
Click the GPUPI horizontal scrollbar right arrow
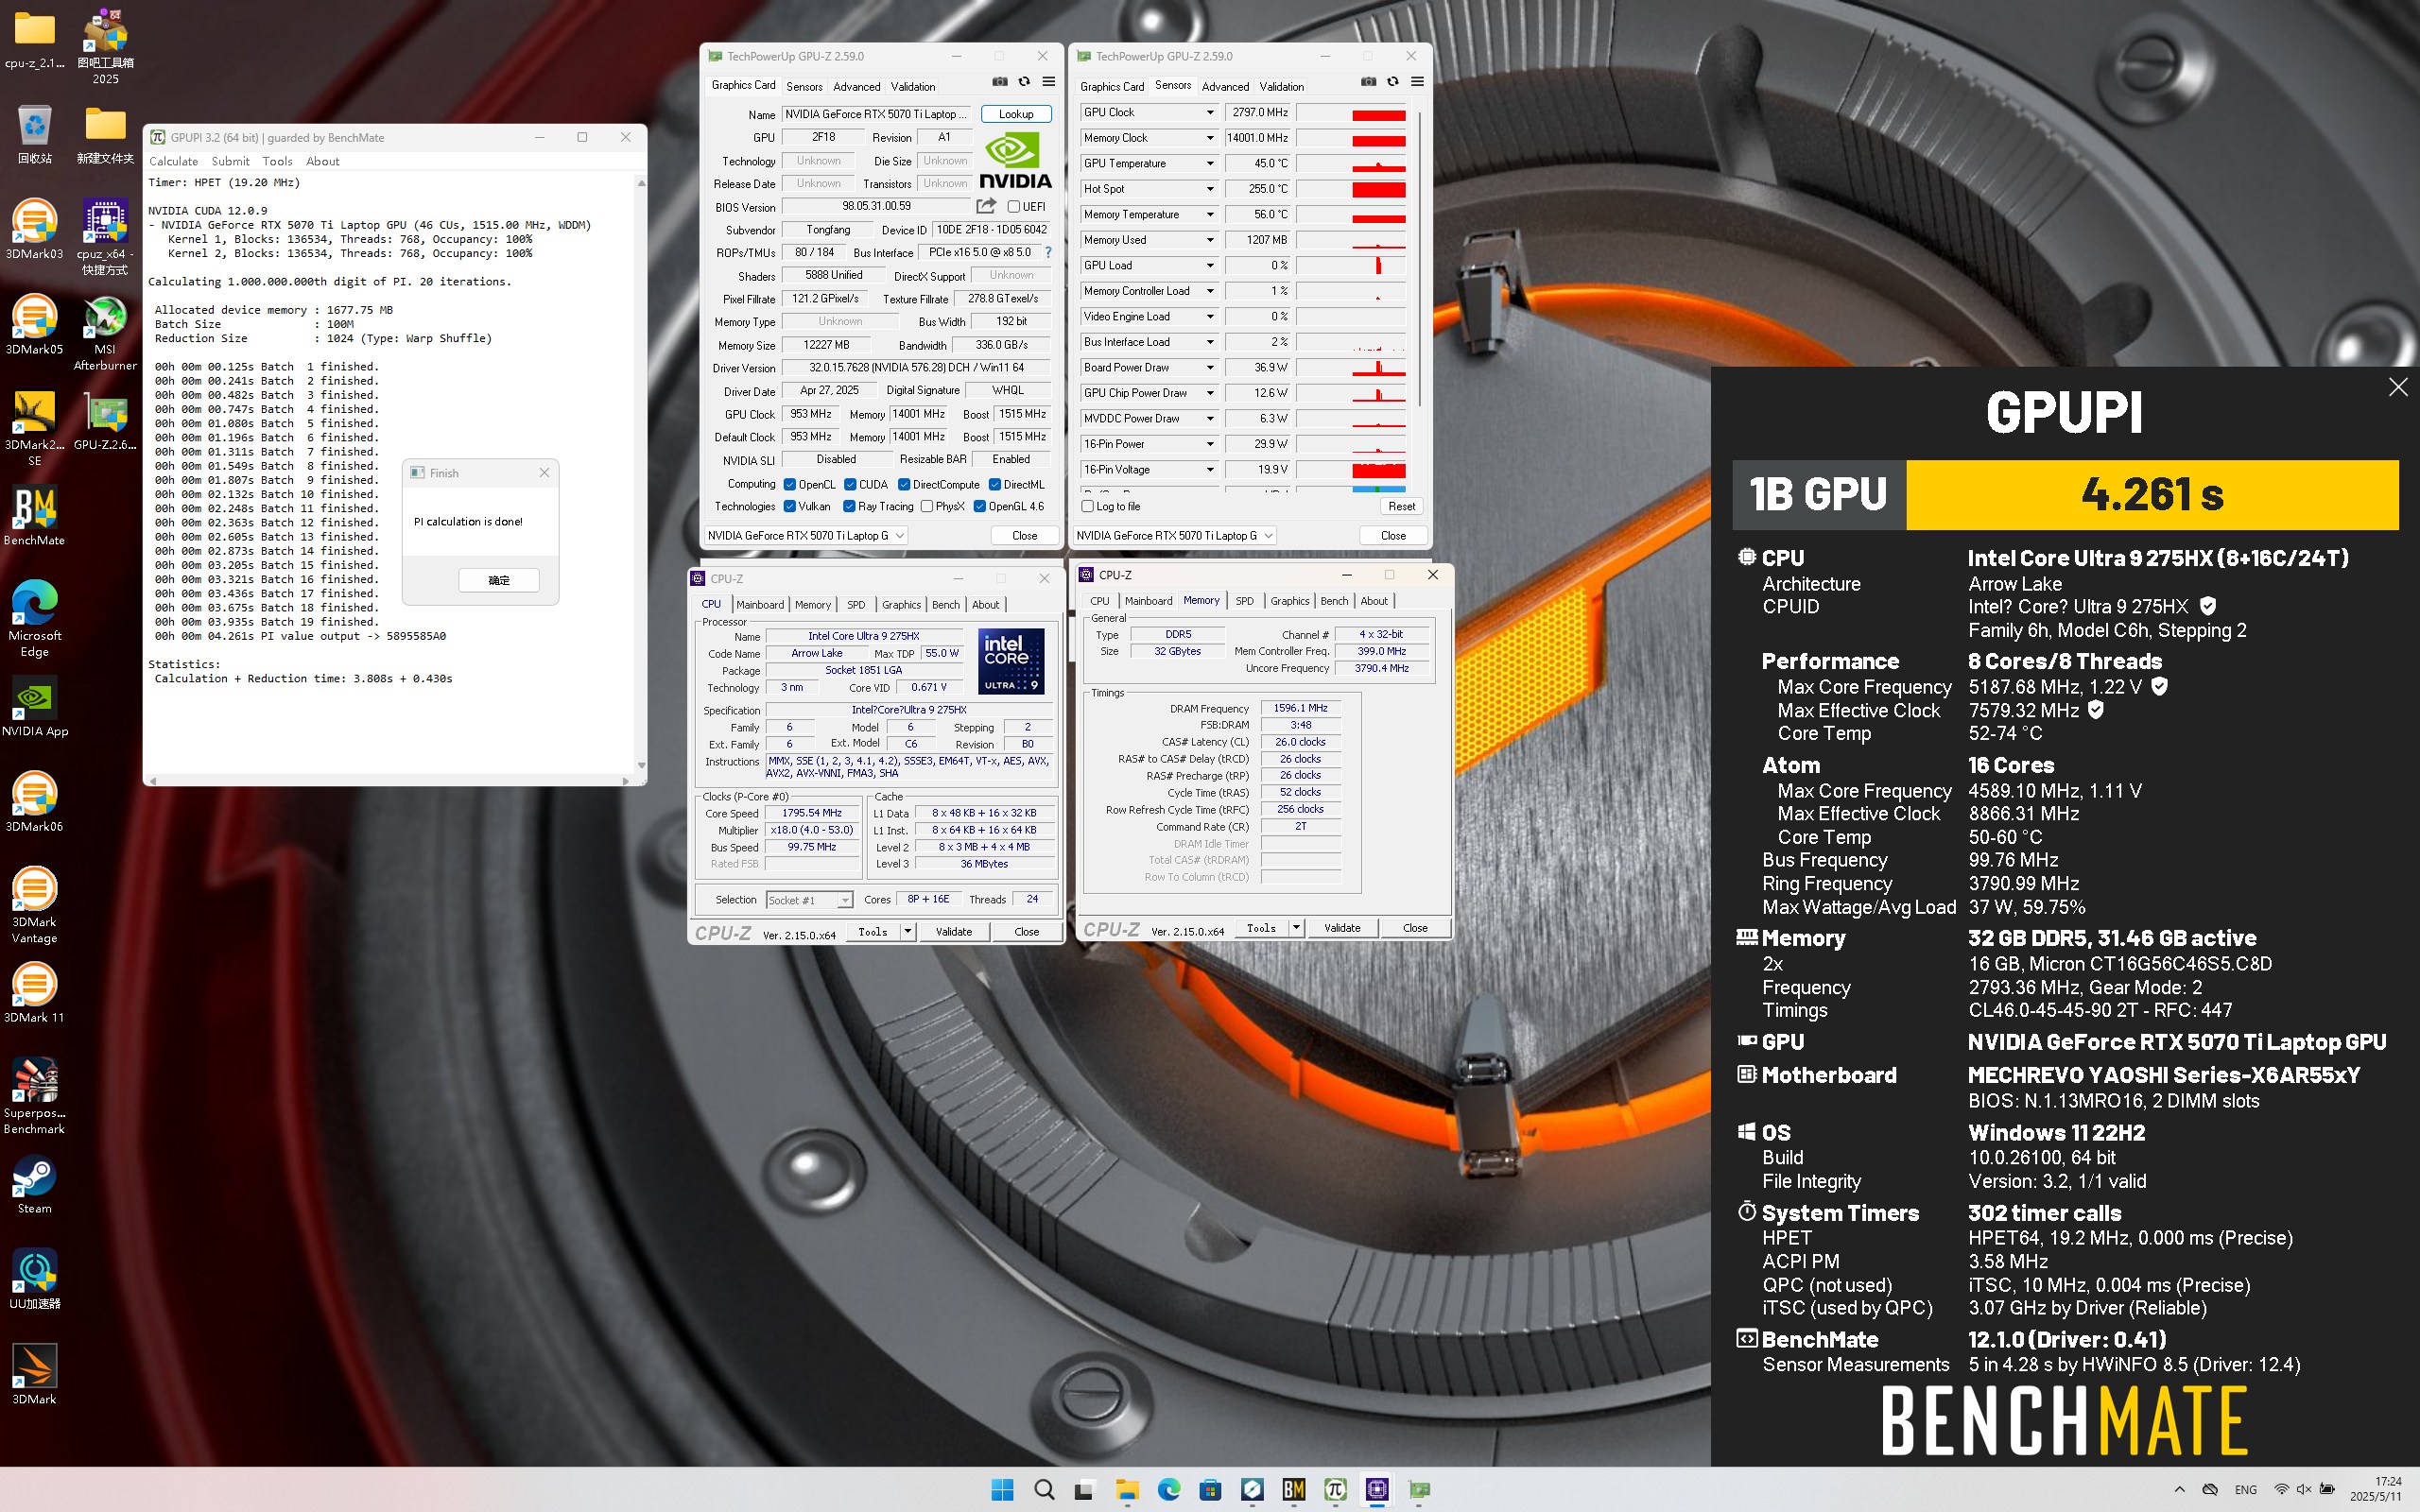coord(626,781)
